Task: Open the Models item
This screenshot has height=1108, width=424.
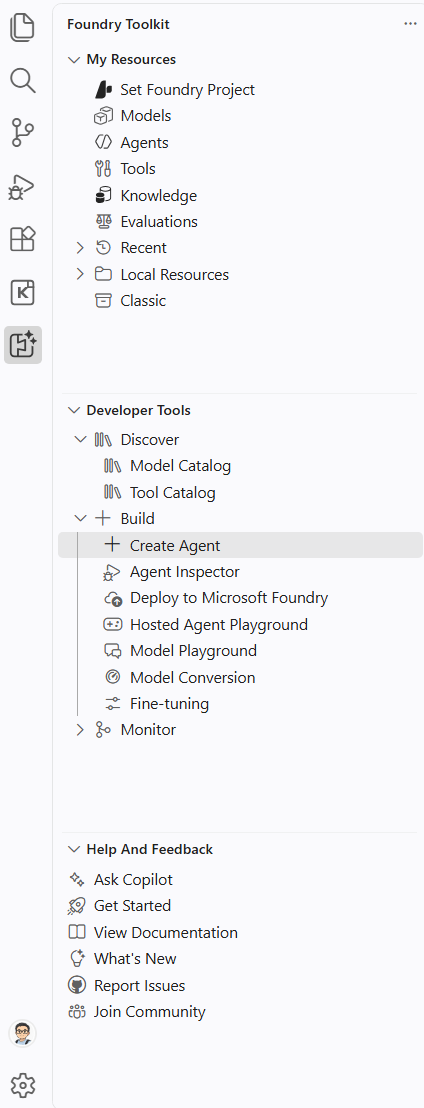Action: coord(146,116)
